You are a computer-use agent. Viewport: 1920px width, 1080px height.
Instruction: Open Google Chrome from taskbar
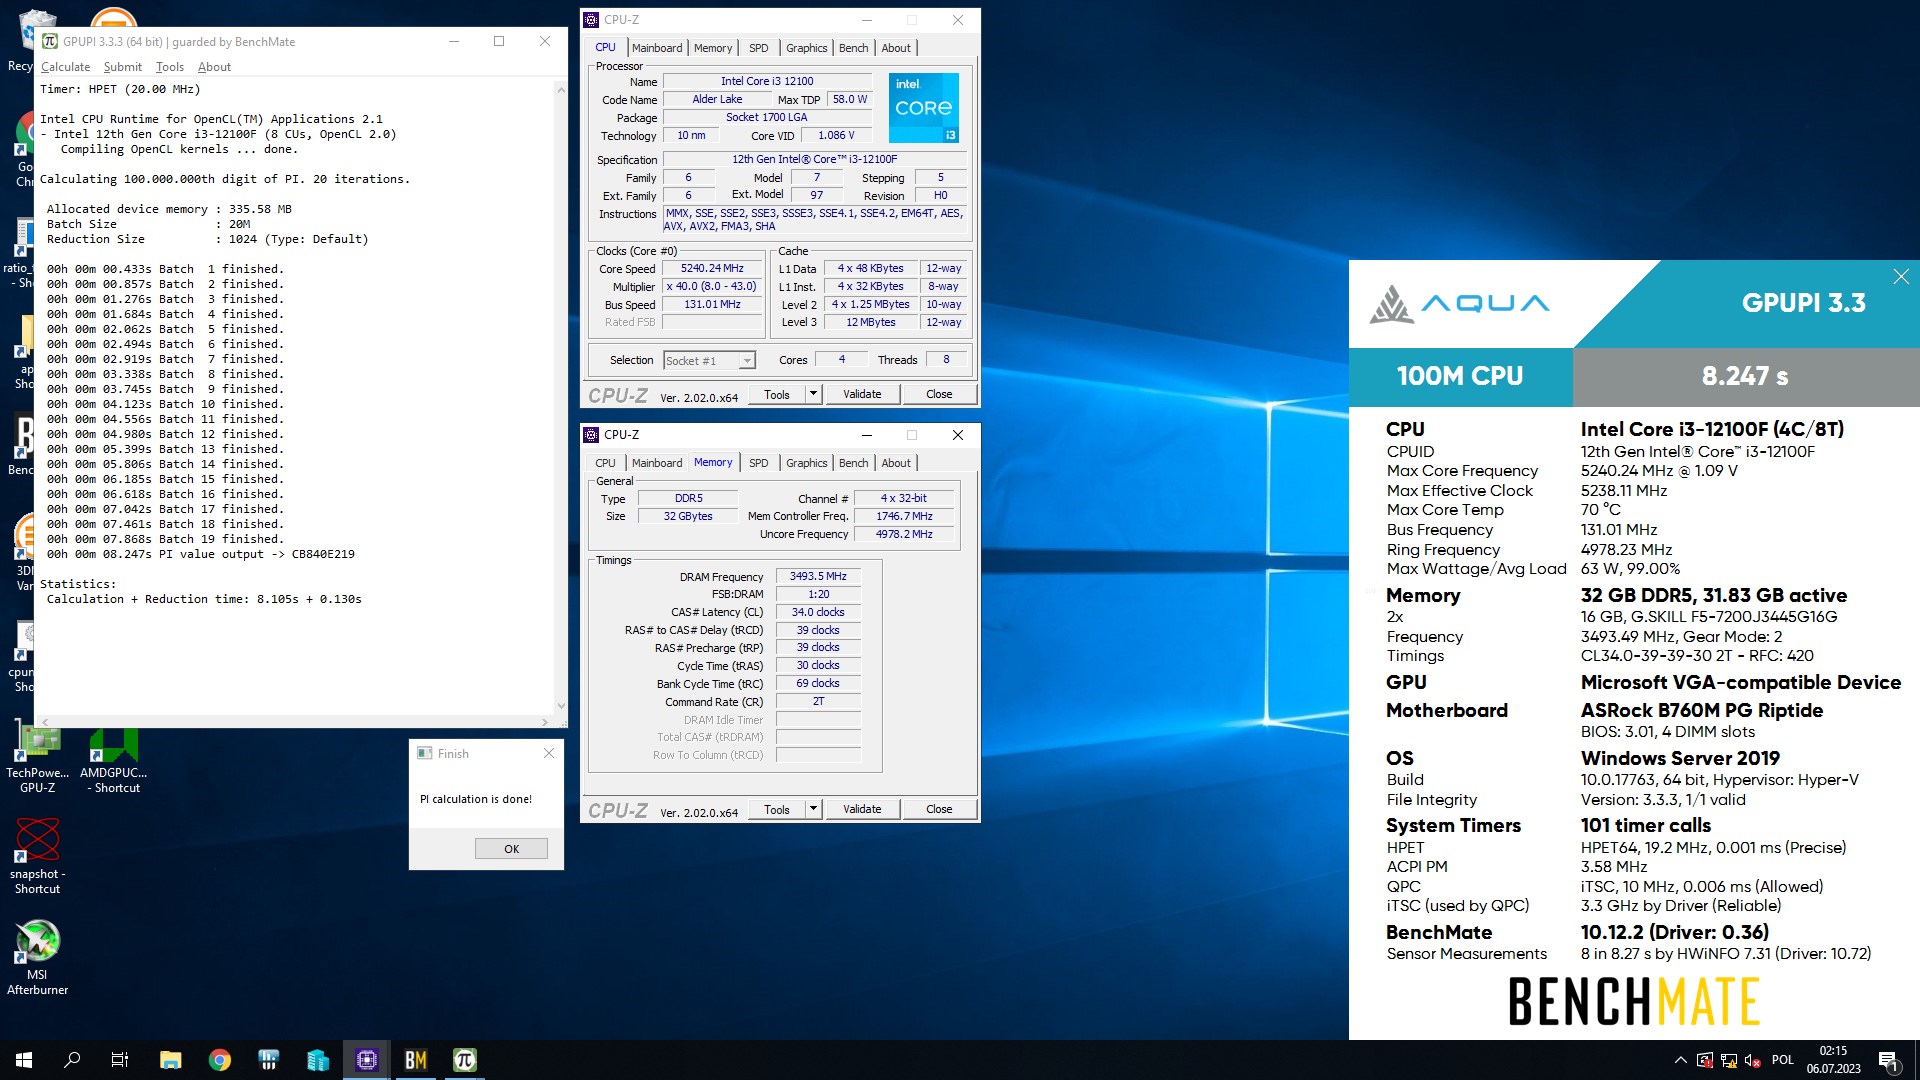219,1060
